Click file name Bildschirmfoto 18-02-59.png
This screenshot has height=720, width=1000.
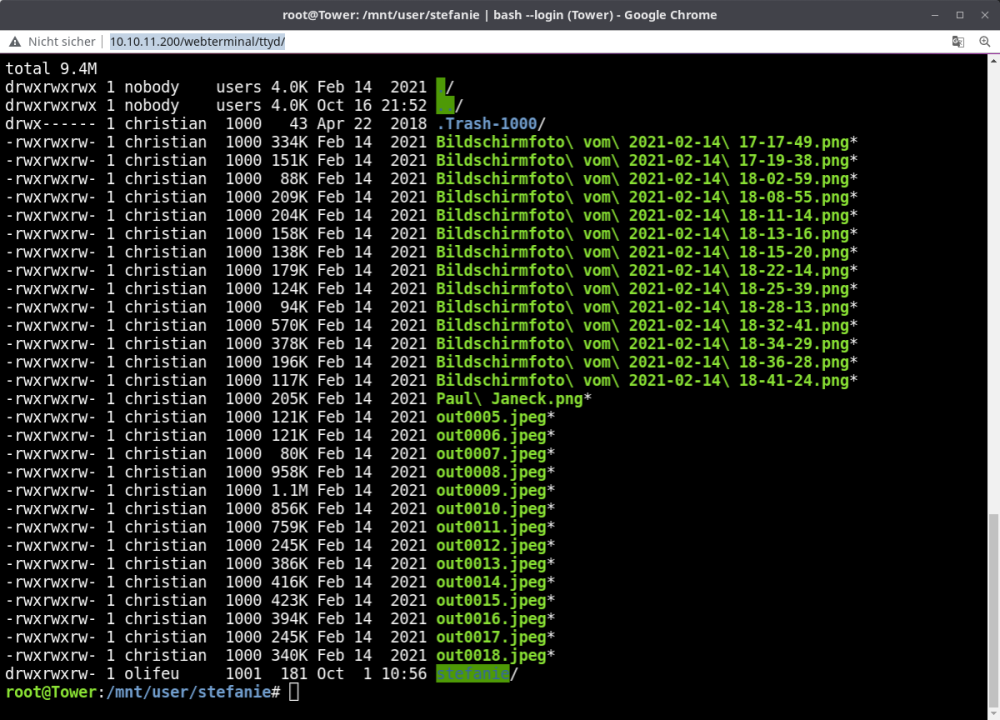point(646,179)
